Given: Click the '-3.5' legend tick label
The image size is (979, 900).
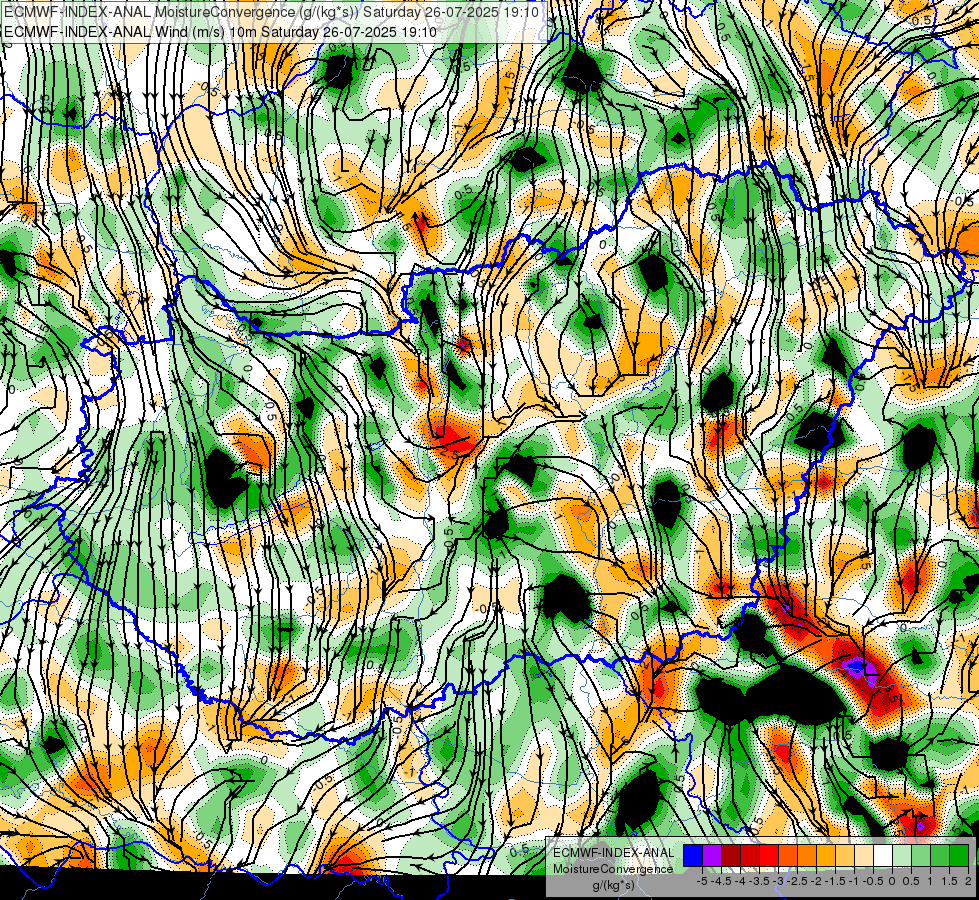Looking at the screenshot, I should (x=759, y=881).
